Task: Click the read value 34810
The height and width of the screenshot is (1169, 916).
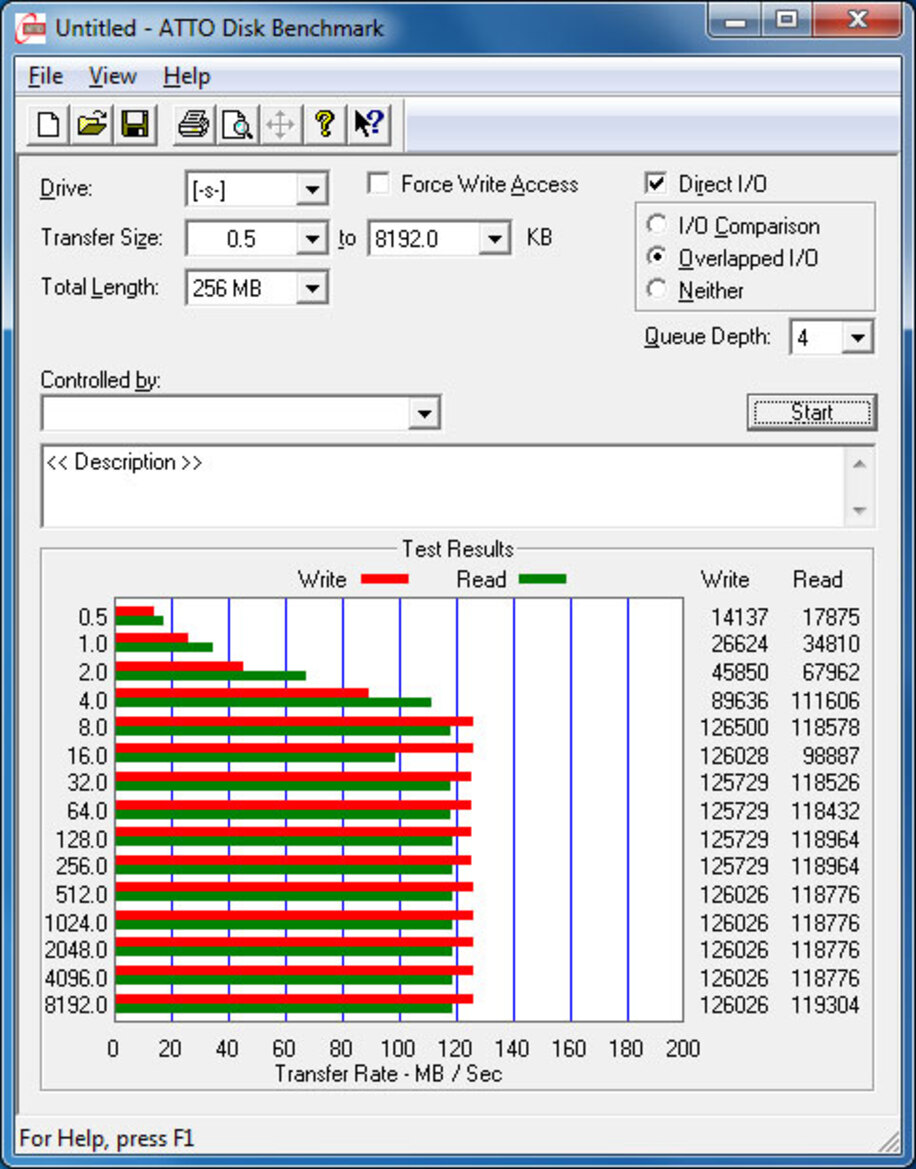Action: [830, 644]
